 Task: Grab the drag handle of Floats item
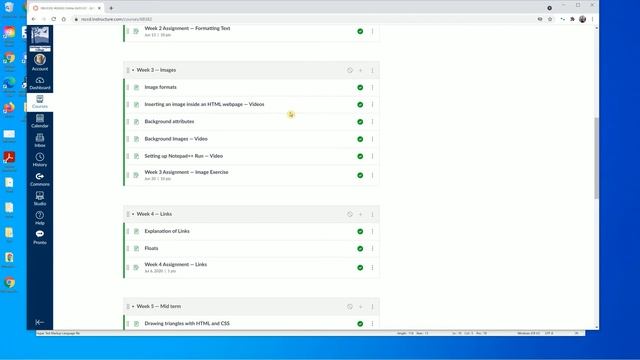128,249
